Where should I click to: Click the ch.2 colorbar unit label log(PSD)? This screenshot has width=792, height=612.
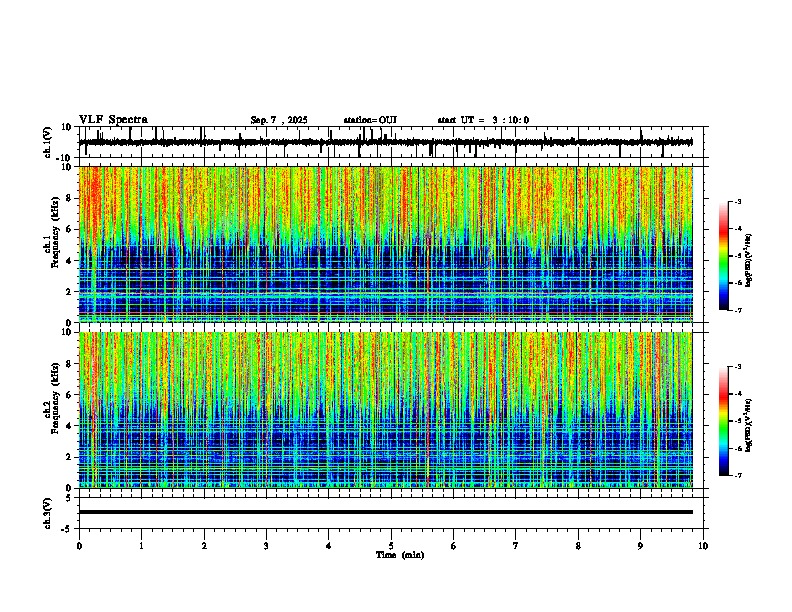click(x=749, y=425)
